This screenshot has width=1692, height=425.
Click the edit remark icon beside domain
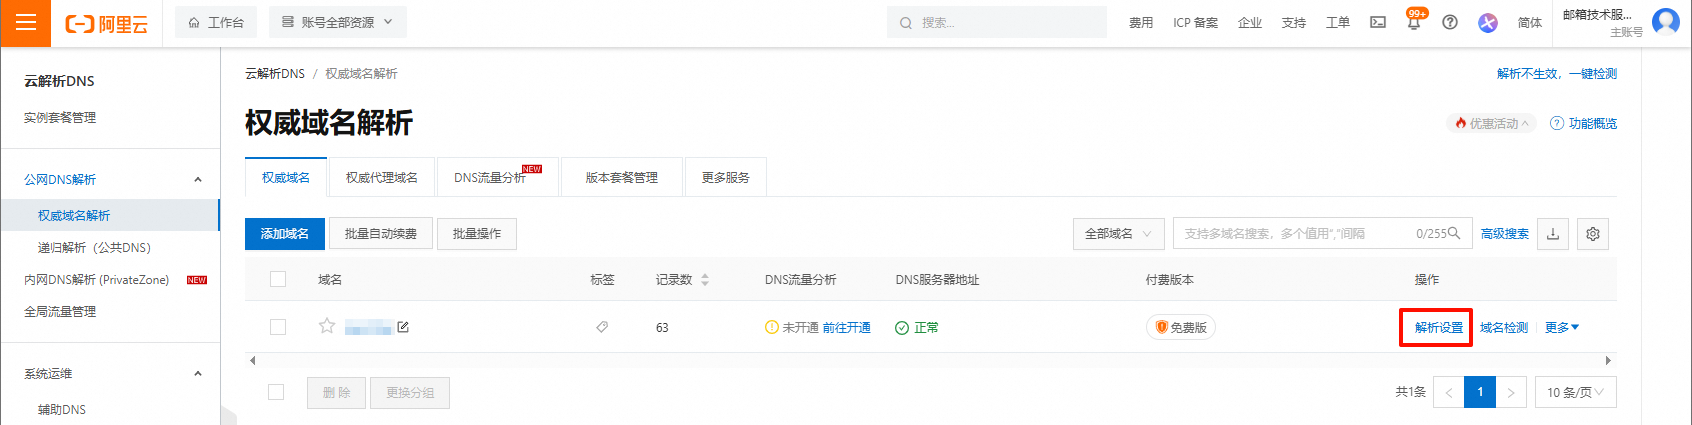coord(403,327)
